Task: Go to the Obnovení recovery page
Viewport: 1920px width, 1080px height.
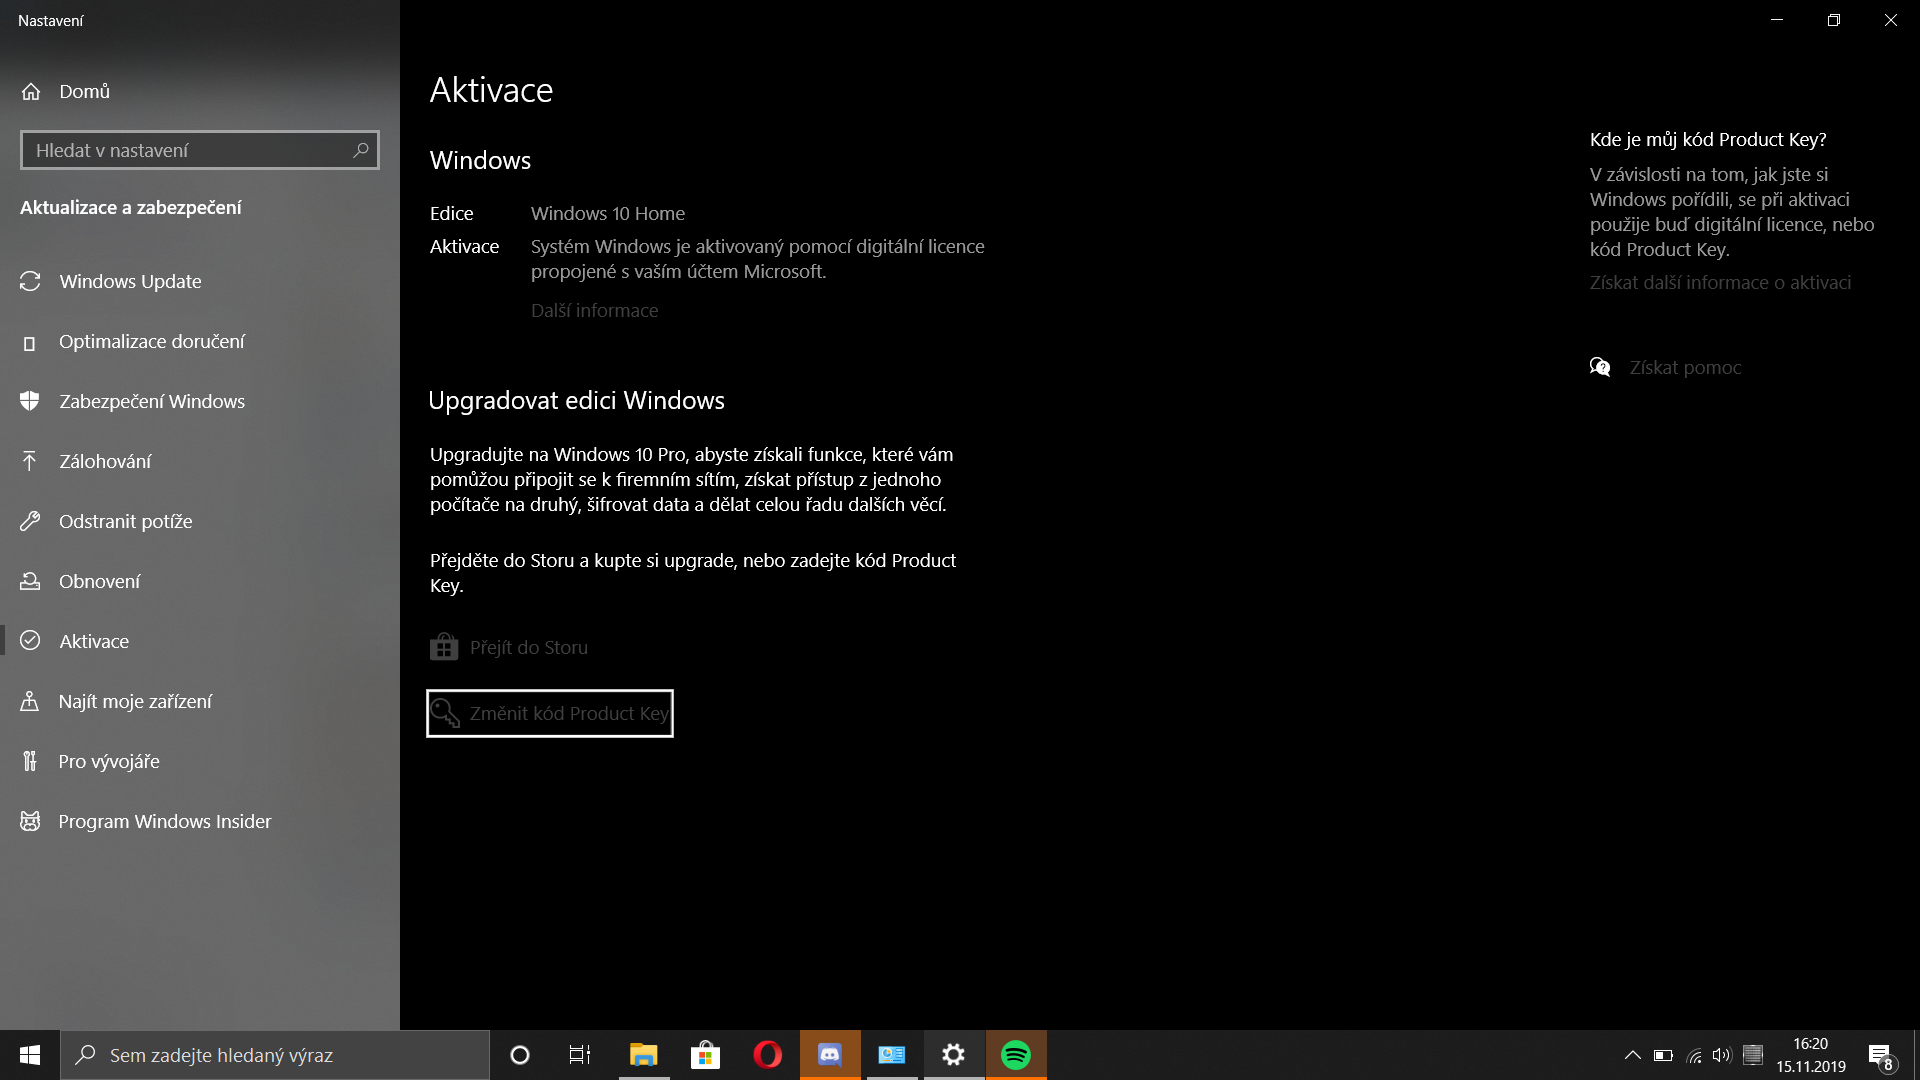Action: click(x=99, y=582)
